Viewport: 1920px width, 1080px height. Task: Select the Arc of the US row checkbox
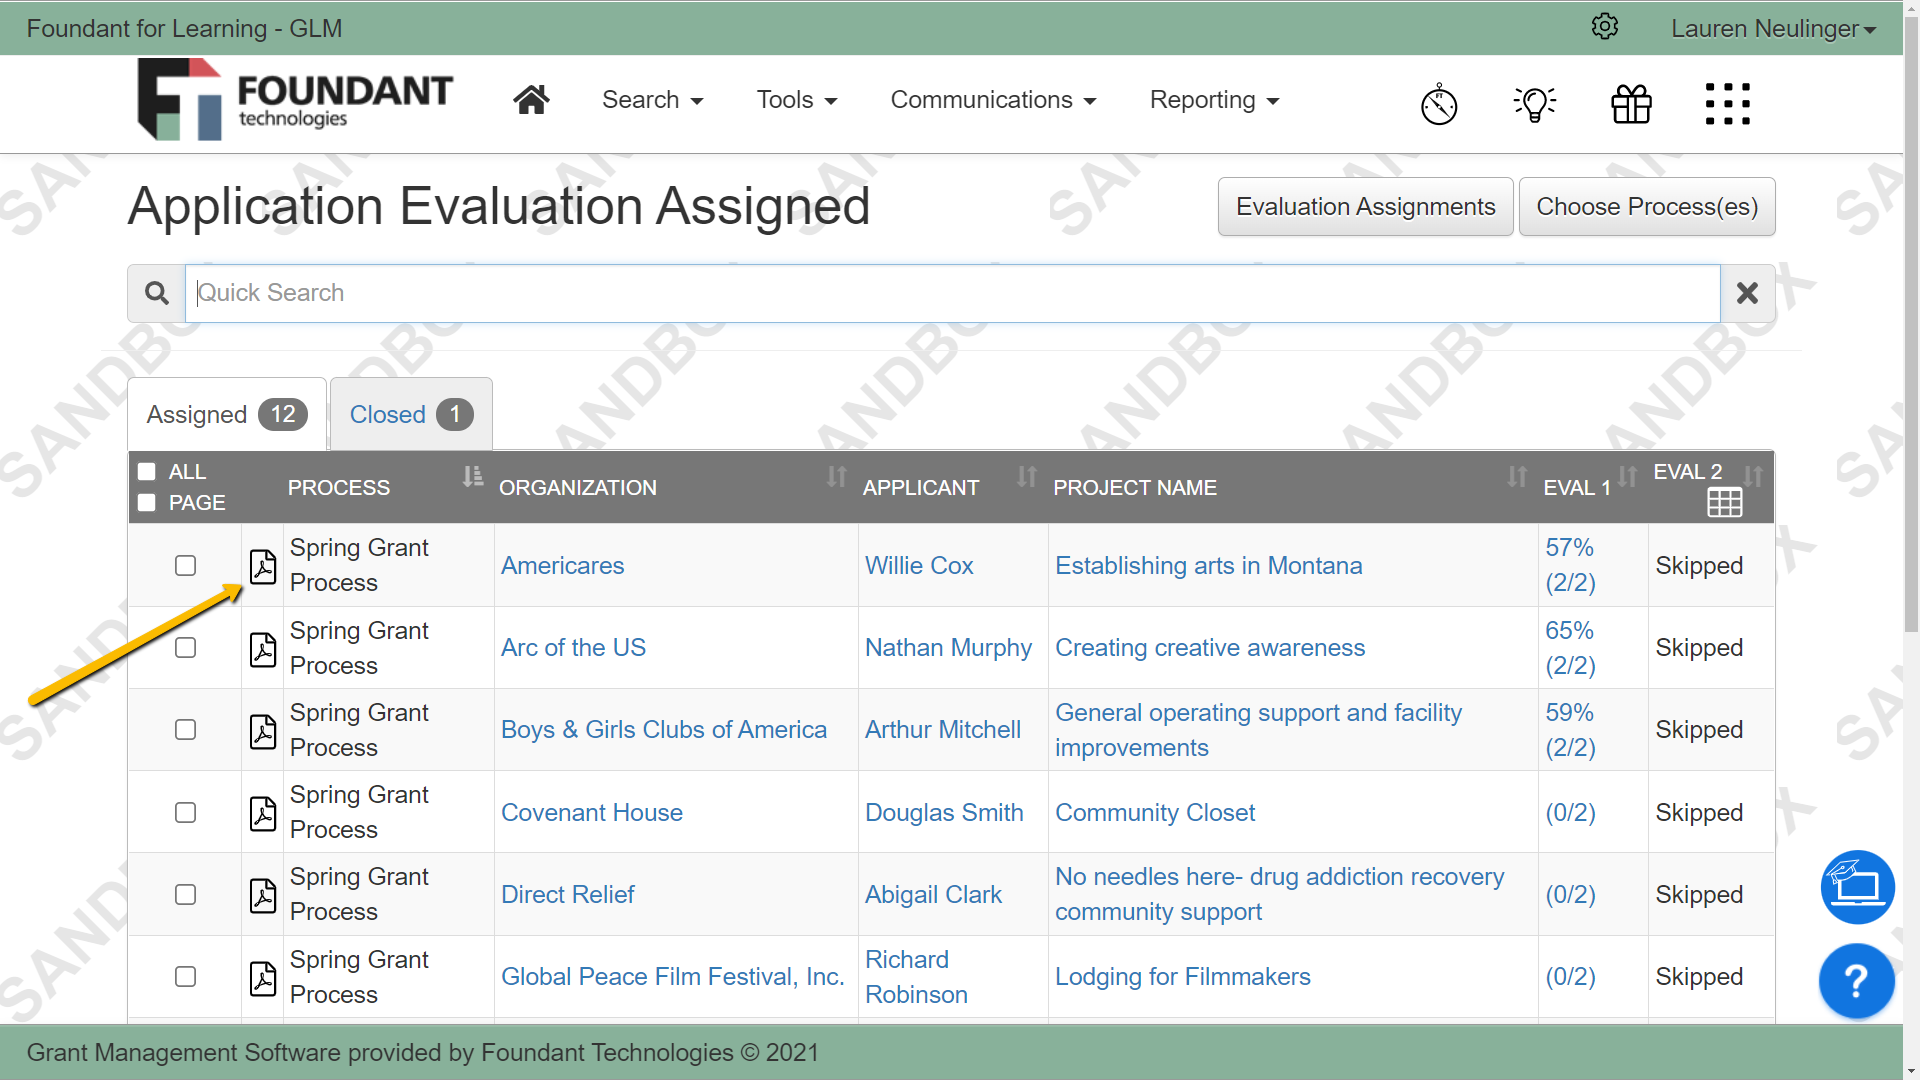(x=185, y=647)
